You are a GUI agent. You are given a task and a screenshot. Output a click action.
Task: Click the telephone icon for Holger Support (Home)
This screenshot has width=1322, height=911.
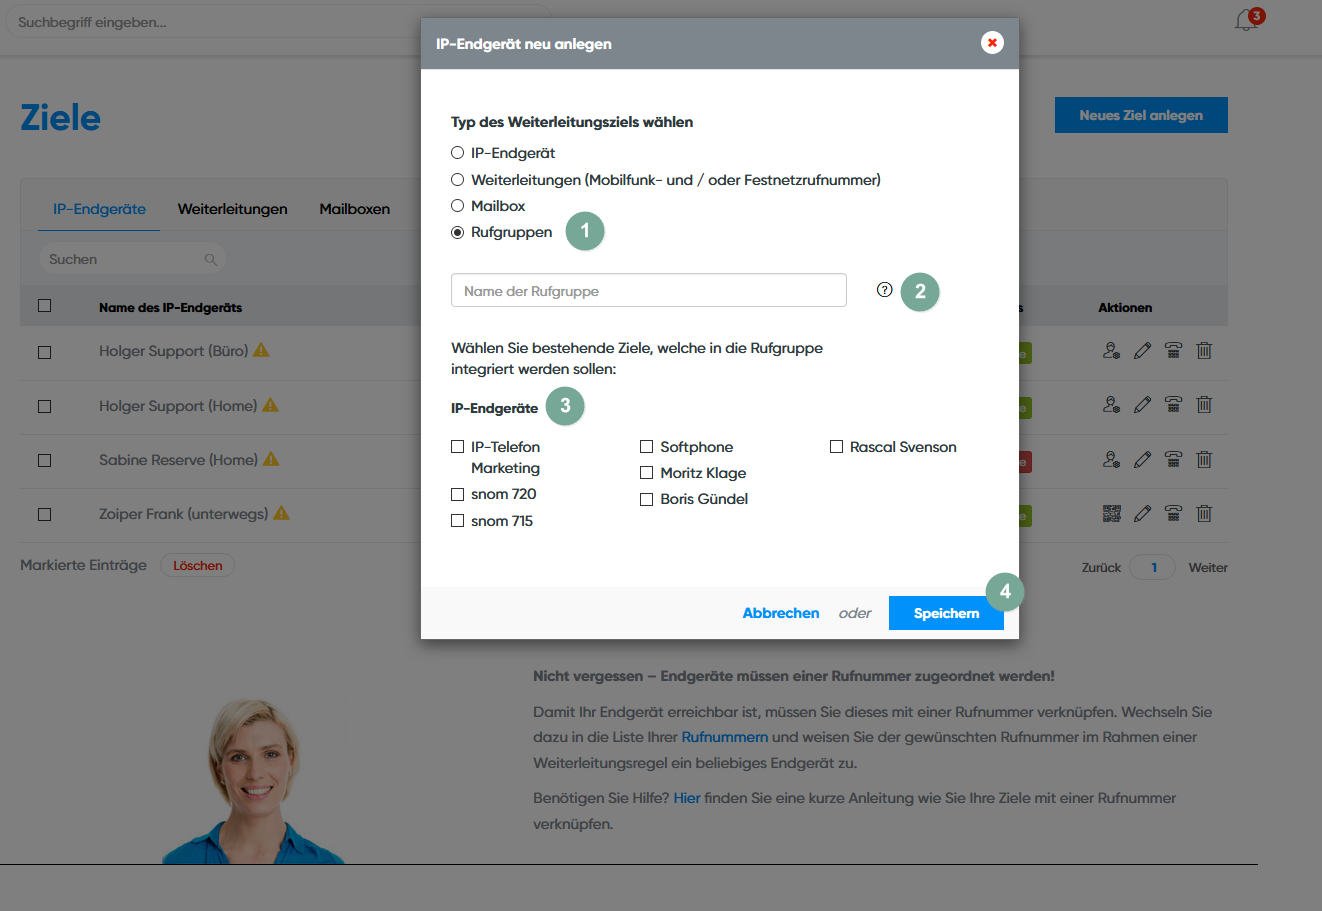pos(1173,405)
